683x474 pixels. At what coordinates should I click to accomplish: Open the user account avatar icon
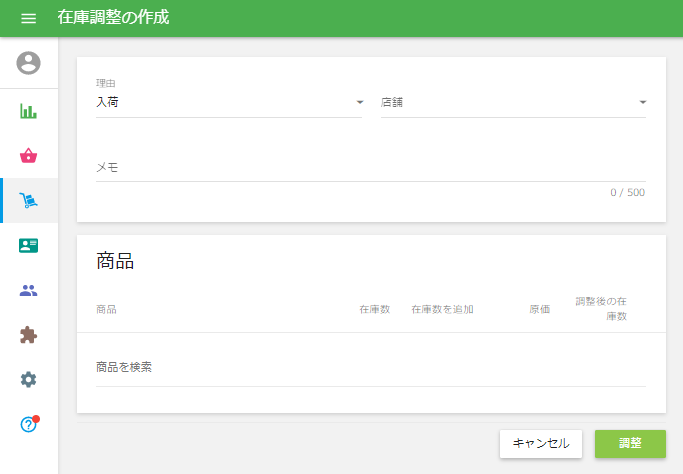(29, 63)
